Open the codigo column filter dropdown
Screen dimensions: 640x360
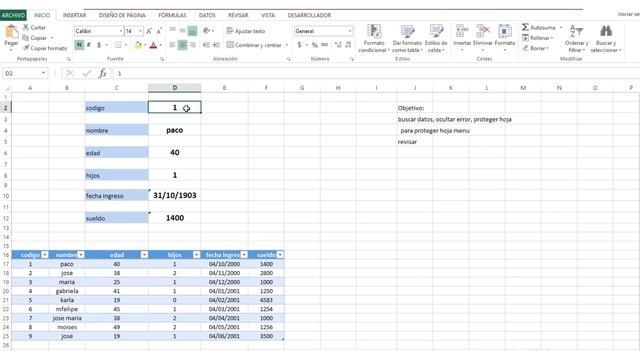(x=45, y=255)
